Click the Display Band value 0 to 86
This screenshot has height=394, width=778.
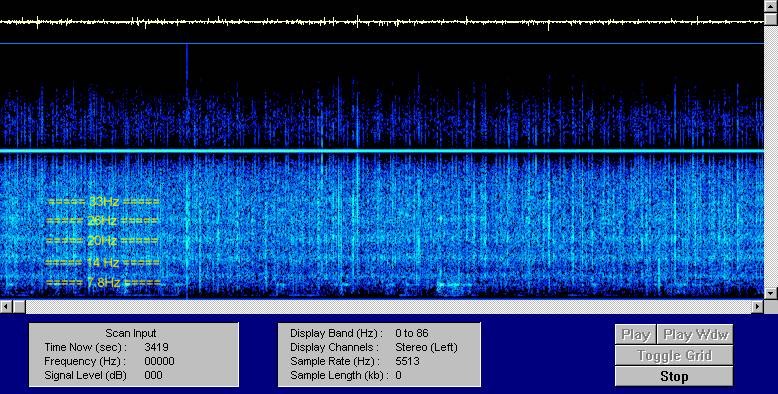(412, 333)
